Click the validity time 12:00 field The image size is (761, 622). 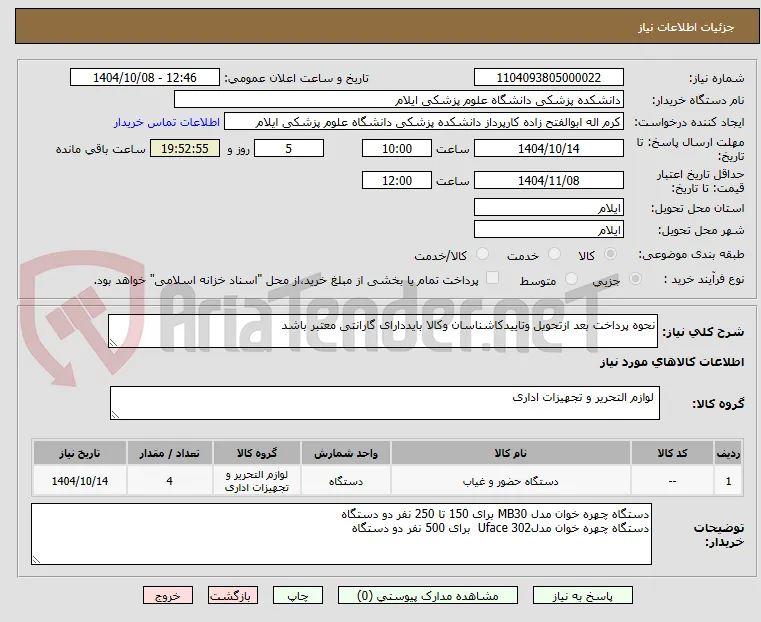pos(397,180)
